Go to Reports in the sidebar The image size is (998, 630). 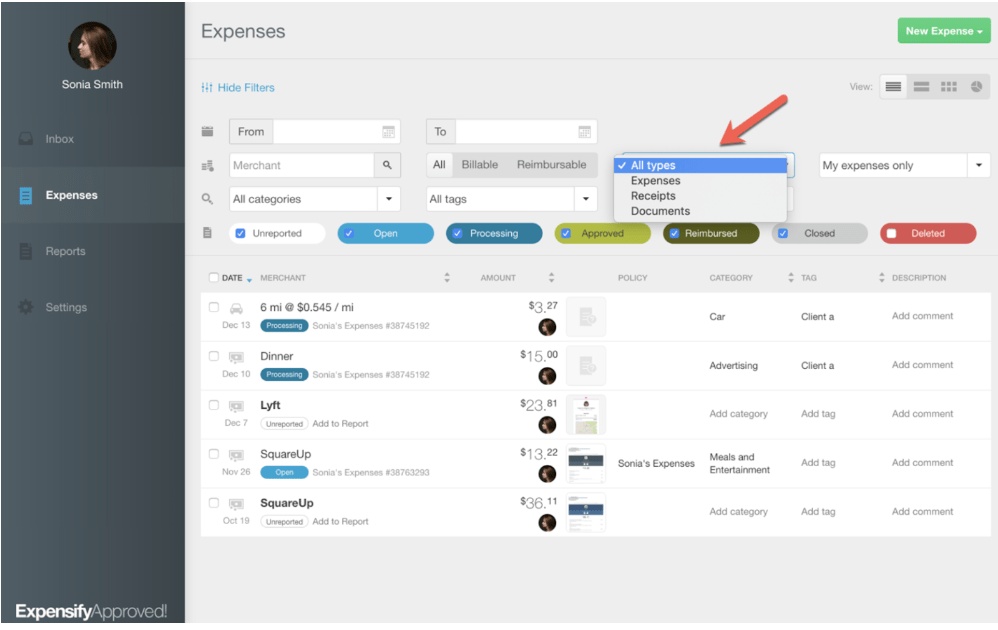[65, 252]
